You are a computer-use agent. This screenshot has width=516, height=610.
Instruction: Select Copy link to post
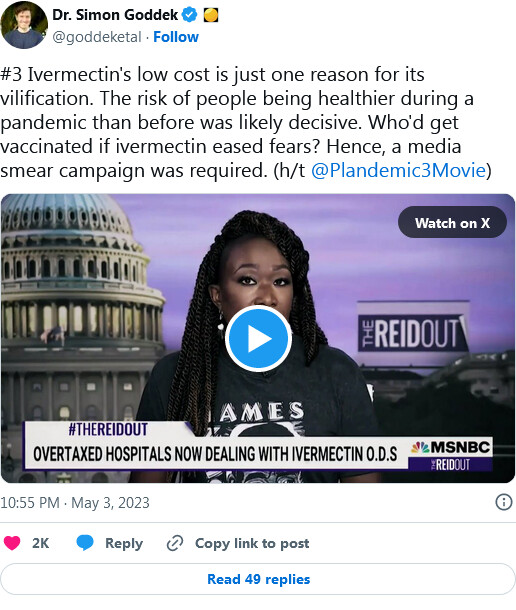pyautogui.click(x=252, y=543)
